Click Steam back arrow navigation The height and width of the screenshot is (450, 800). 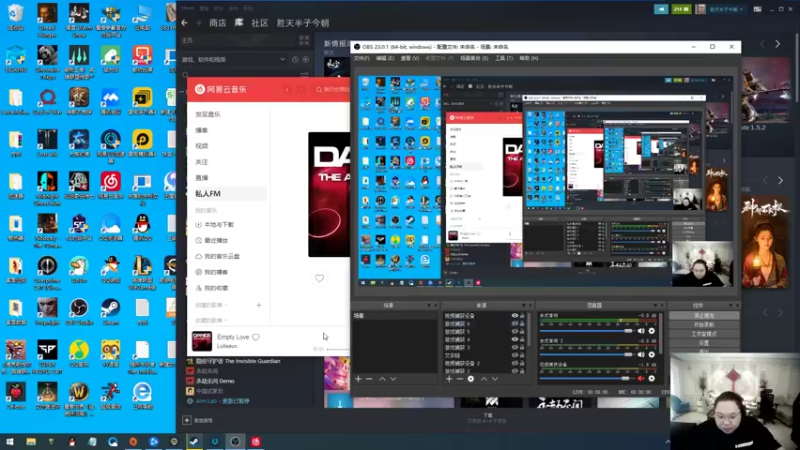tap(185, 23)
